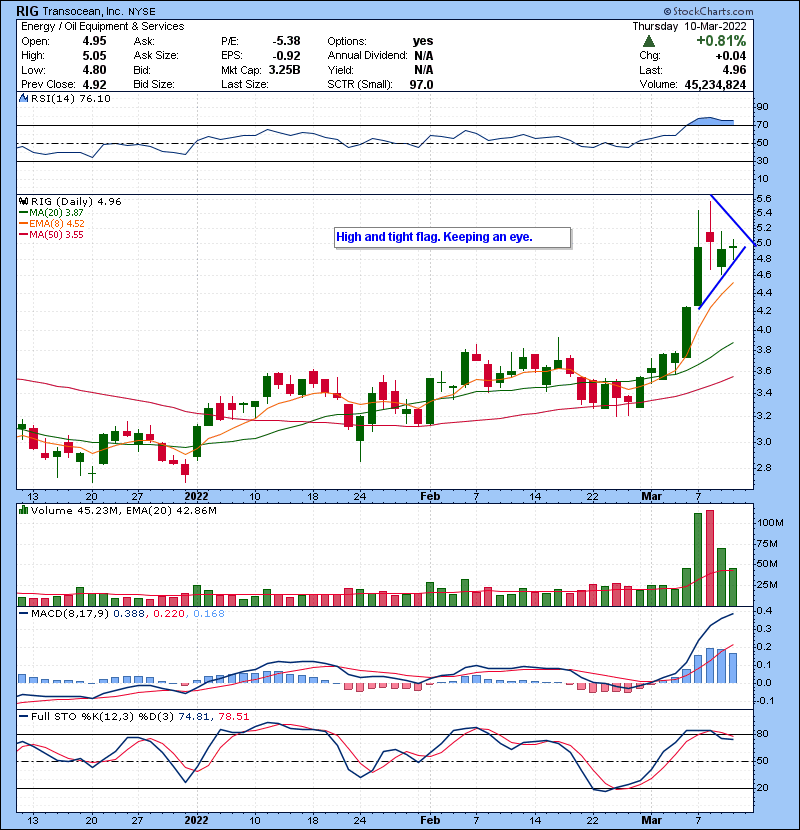Click the Options value yes
The image size is (800, 830).
[423, 41]
